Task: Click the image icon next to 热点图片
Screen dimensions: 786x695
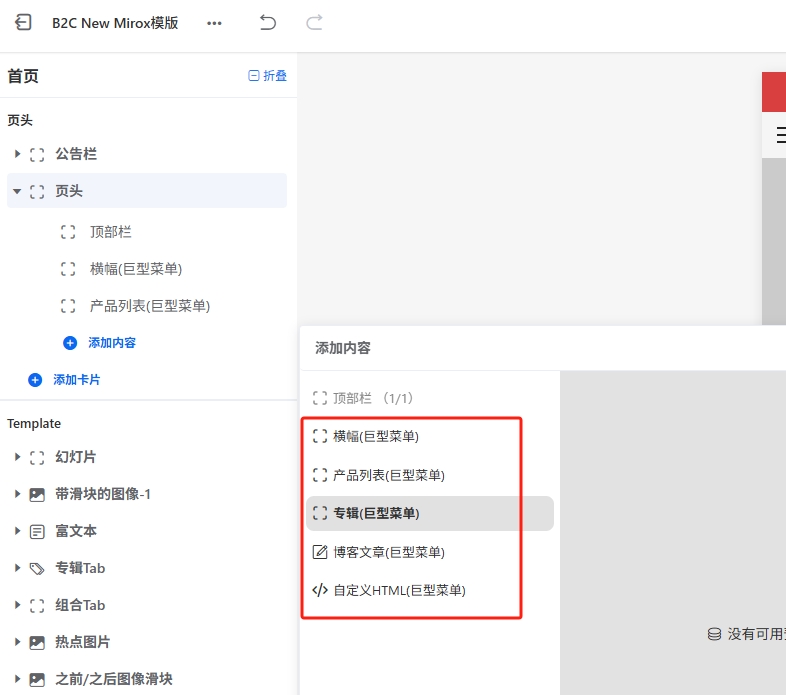Action: click(37, 642)
